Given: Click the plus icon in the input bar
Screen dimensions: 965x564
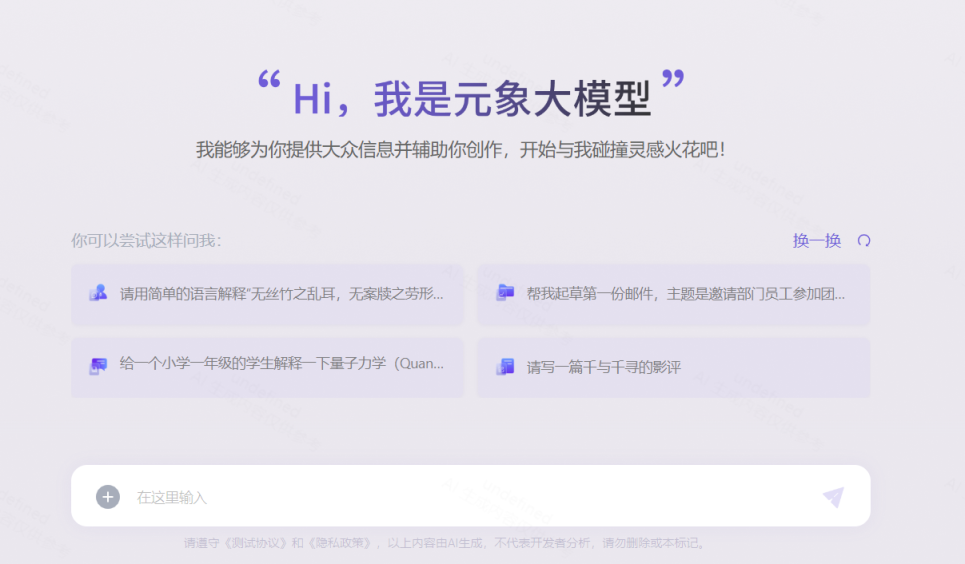Looking at the screenshot, I should [108, 497].
